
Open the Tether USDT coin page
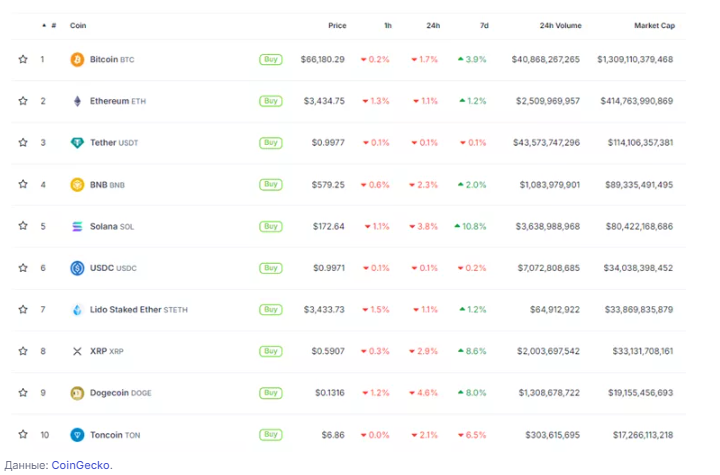point(114,143)
